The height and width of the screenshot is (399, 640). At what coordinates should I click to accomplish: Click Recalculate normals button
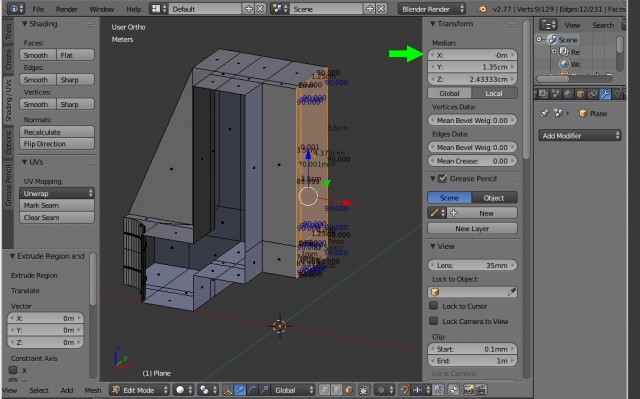click(x=57, y=132)
